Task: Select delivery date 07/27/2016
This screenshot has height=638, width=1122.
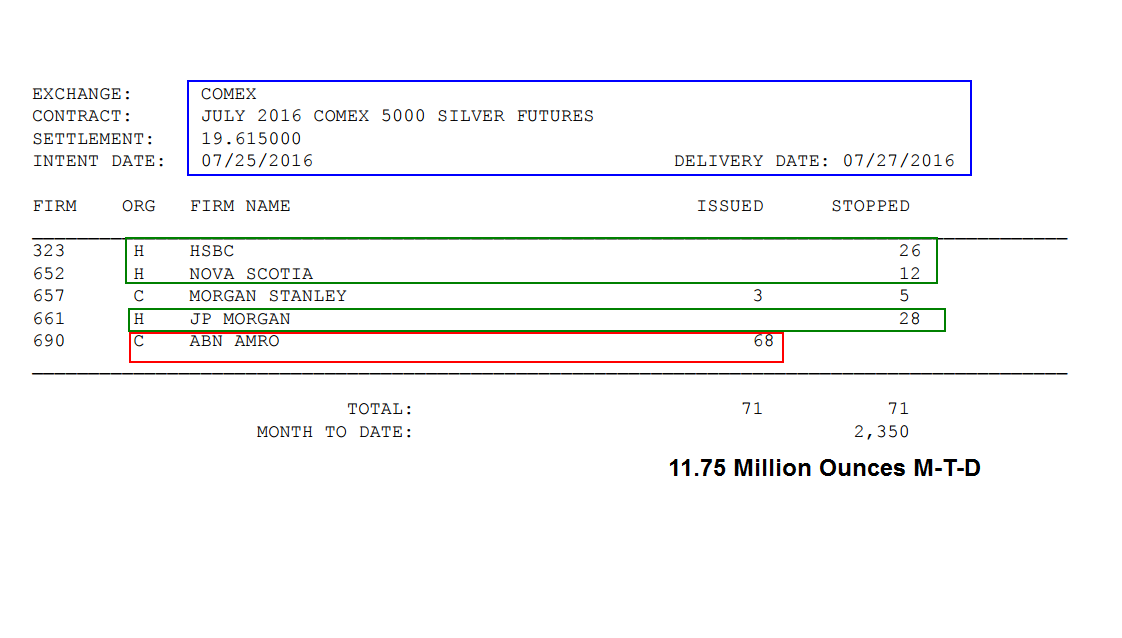Action: [899, 161]
